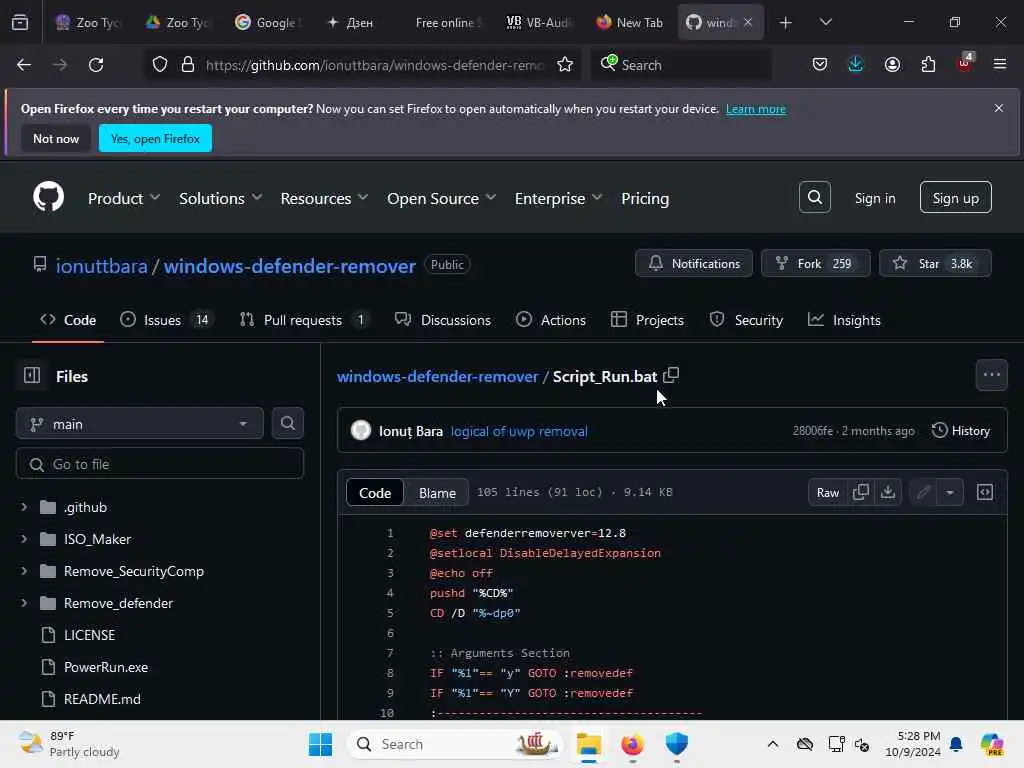Click Firefox Search box in toolbar

pos(681,65)
